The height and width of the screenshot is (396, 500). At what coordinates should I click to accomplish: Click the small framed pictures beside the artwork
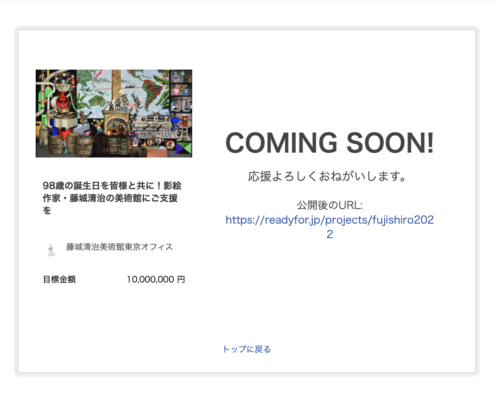coord(181,91)
